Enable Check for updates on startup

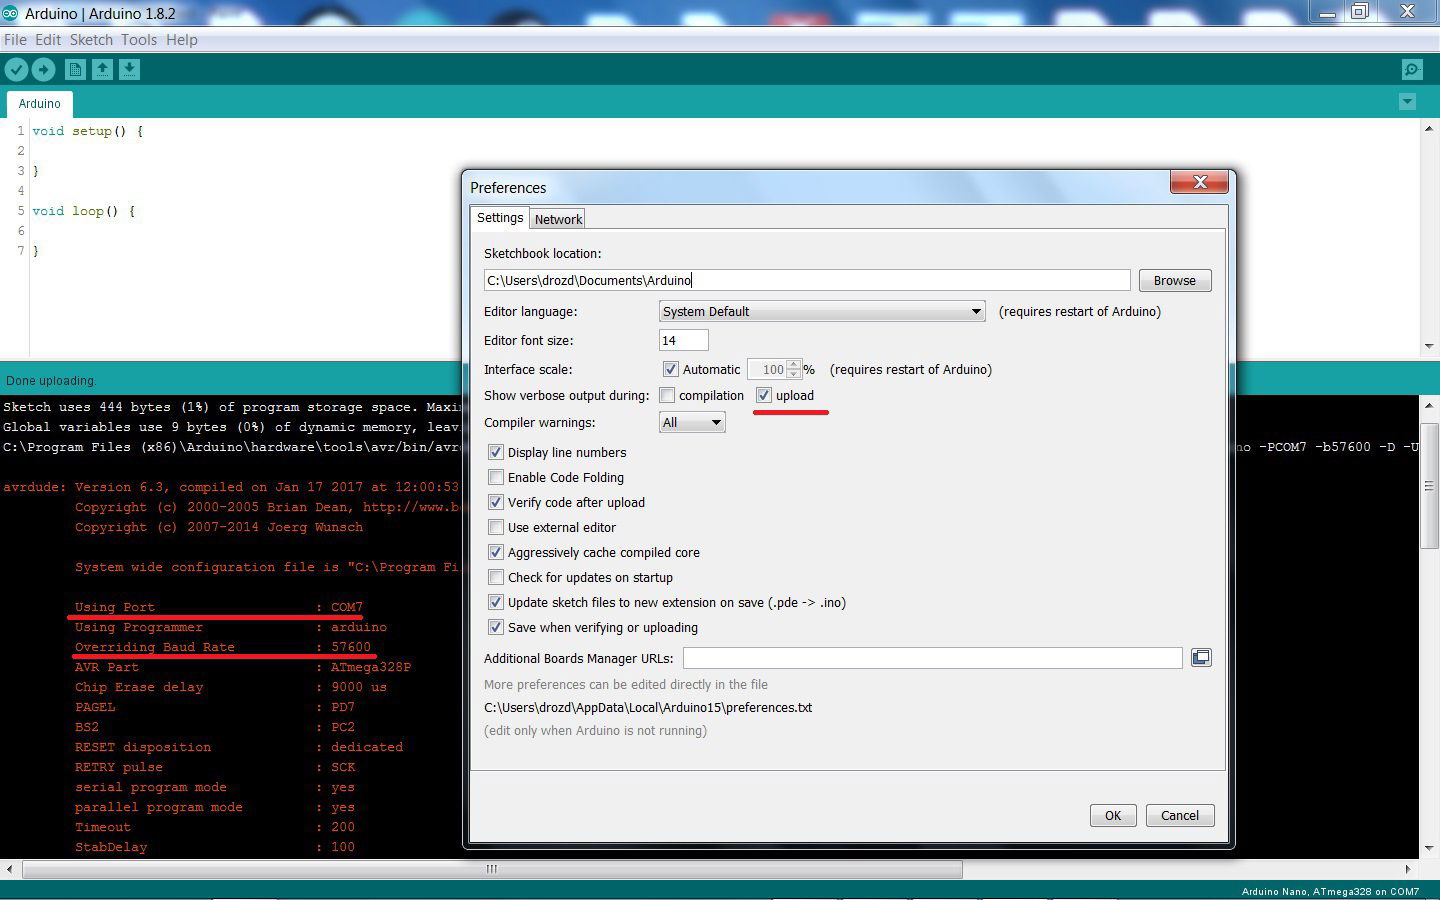[x=495, y=577]
